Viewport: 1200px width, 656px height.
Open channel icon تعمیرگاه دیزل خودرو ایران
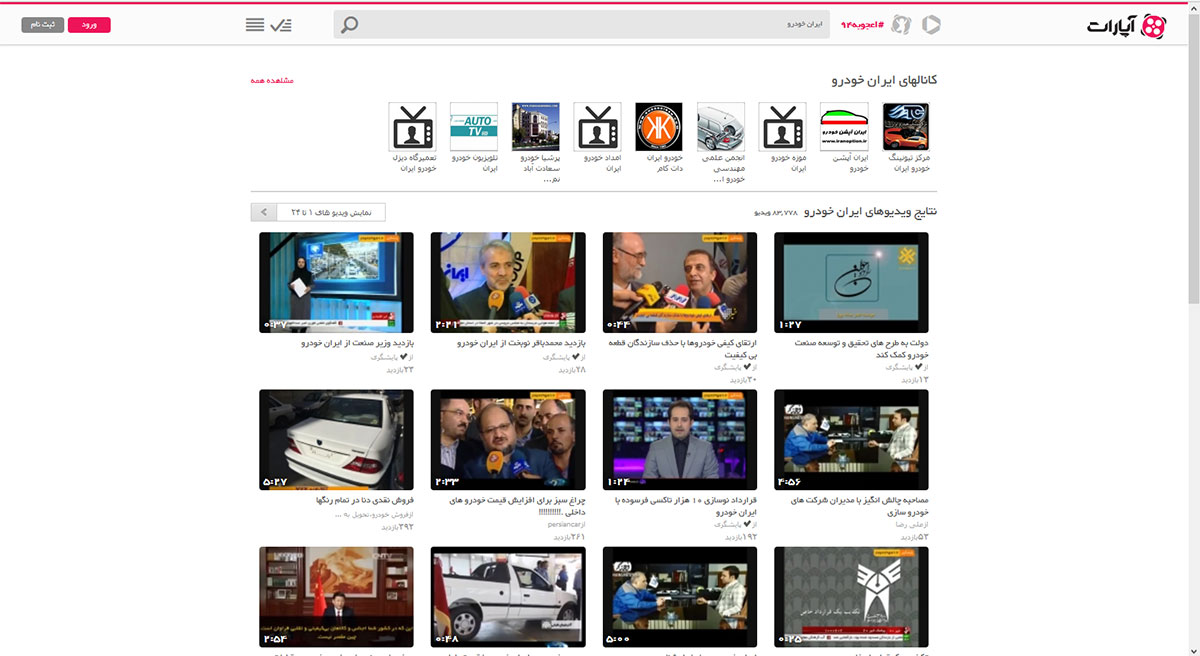click(x=412, y=127)
